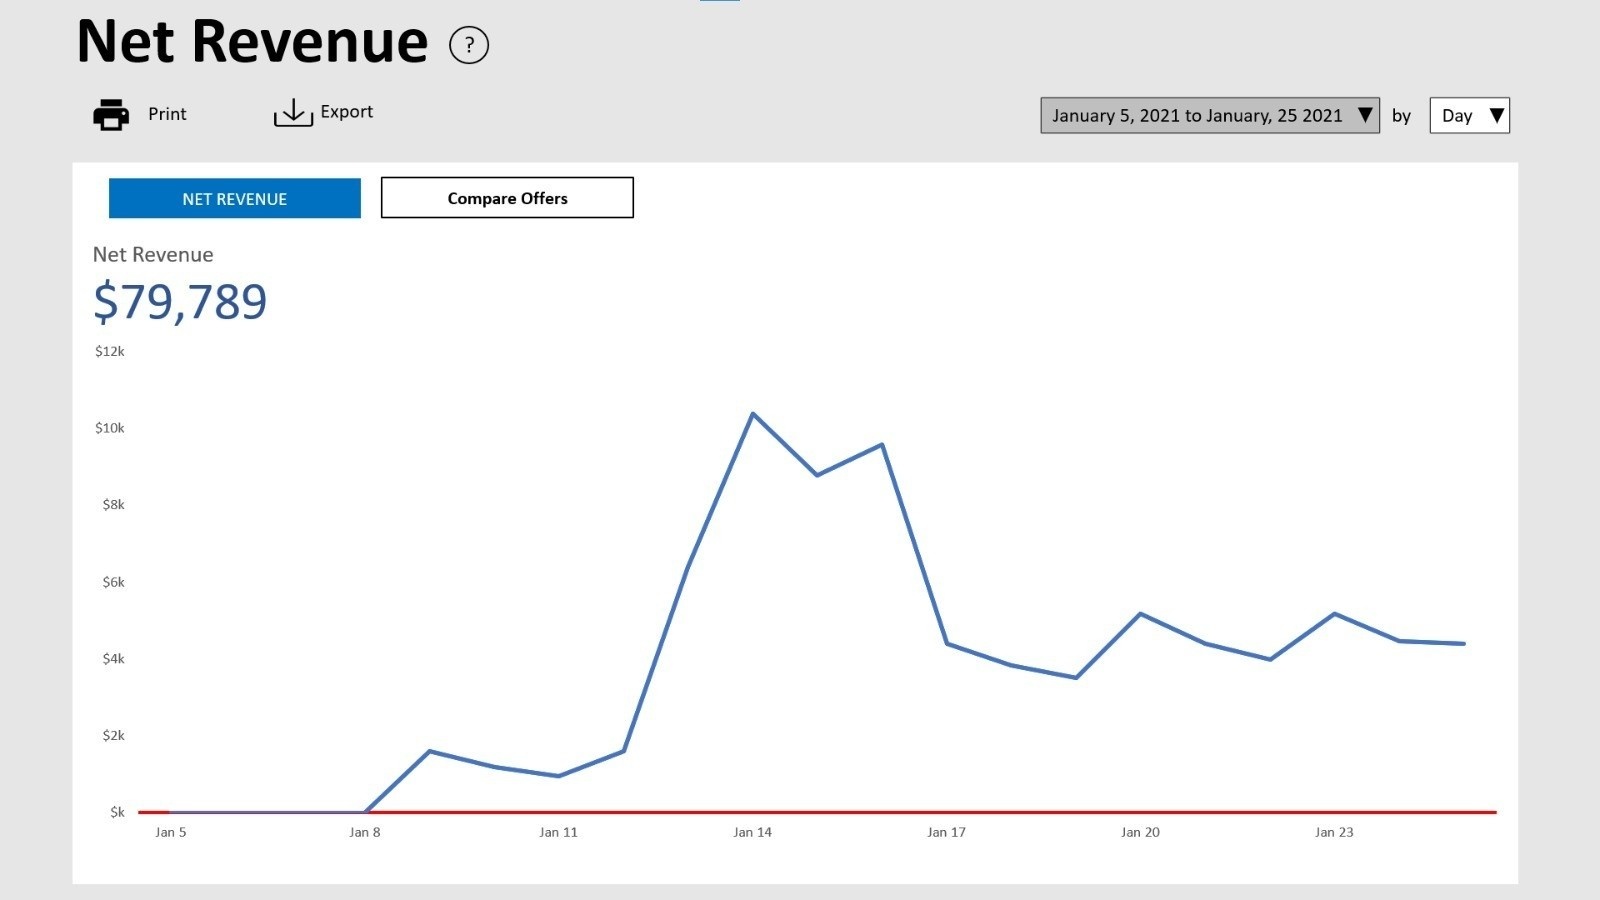
Task: Click the $6k axis label
Action: click(113, 582)
